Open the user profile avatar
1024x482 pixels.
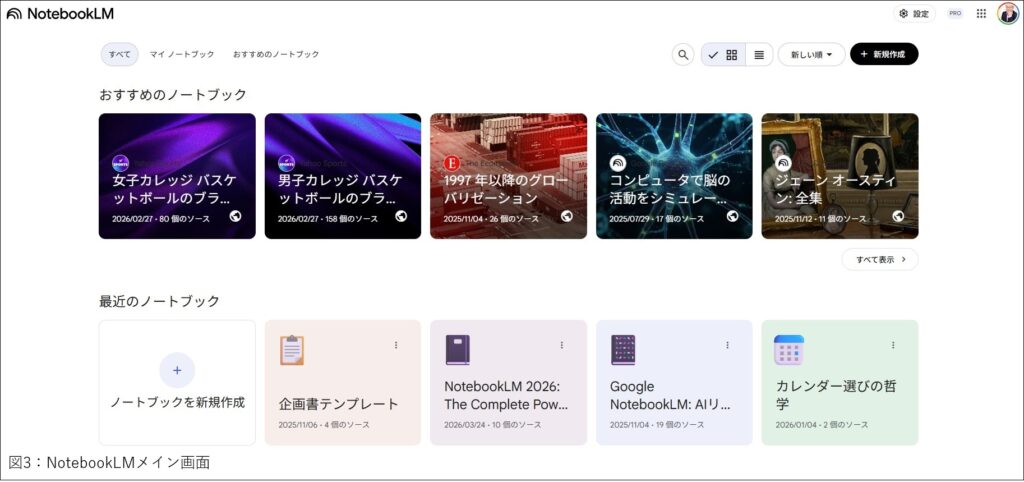coord(1007,14)
